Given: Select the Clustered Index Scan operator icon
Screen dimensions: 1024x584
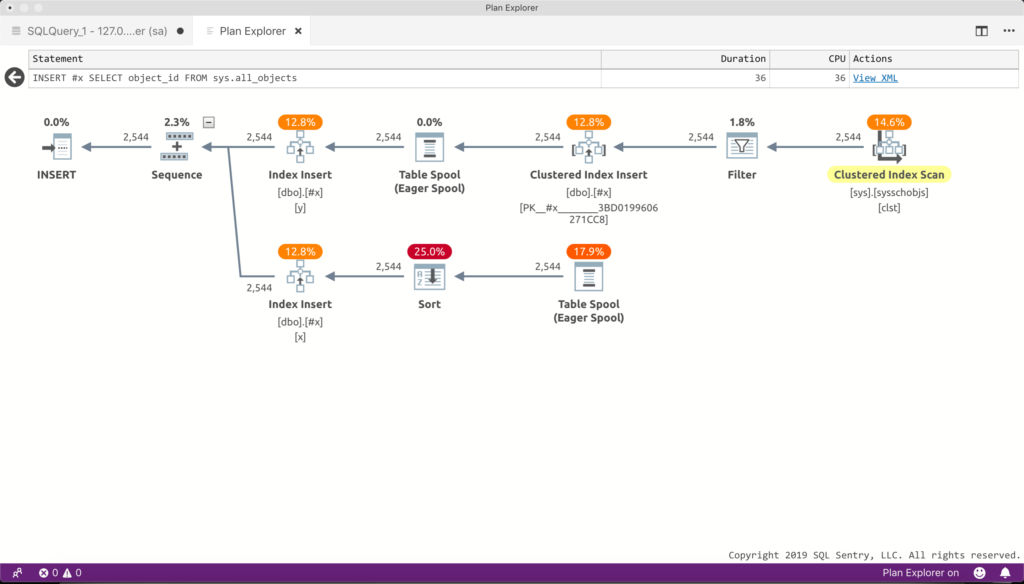Looking at the screenshot, I should (x=889, y=146).
